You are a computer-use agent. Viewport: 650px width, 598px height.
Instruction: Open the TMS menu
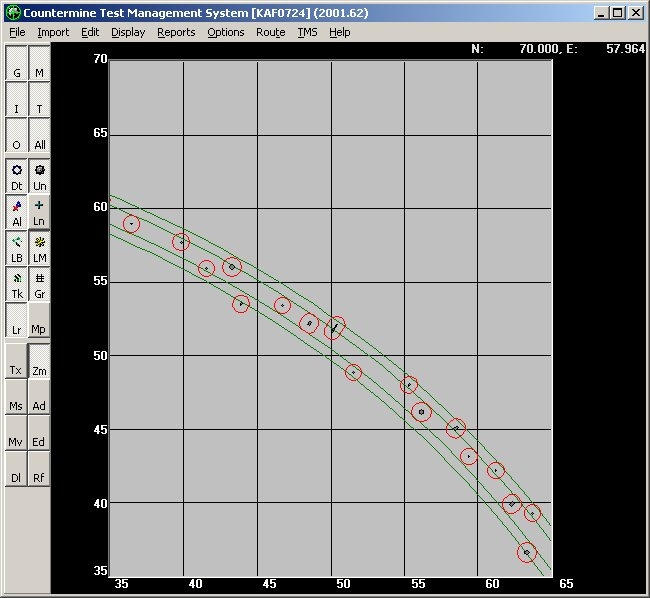click(308, 32)
